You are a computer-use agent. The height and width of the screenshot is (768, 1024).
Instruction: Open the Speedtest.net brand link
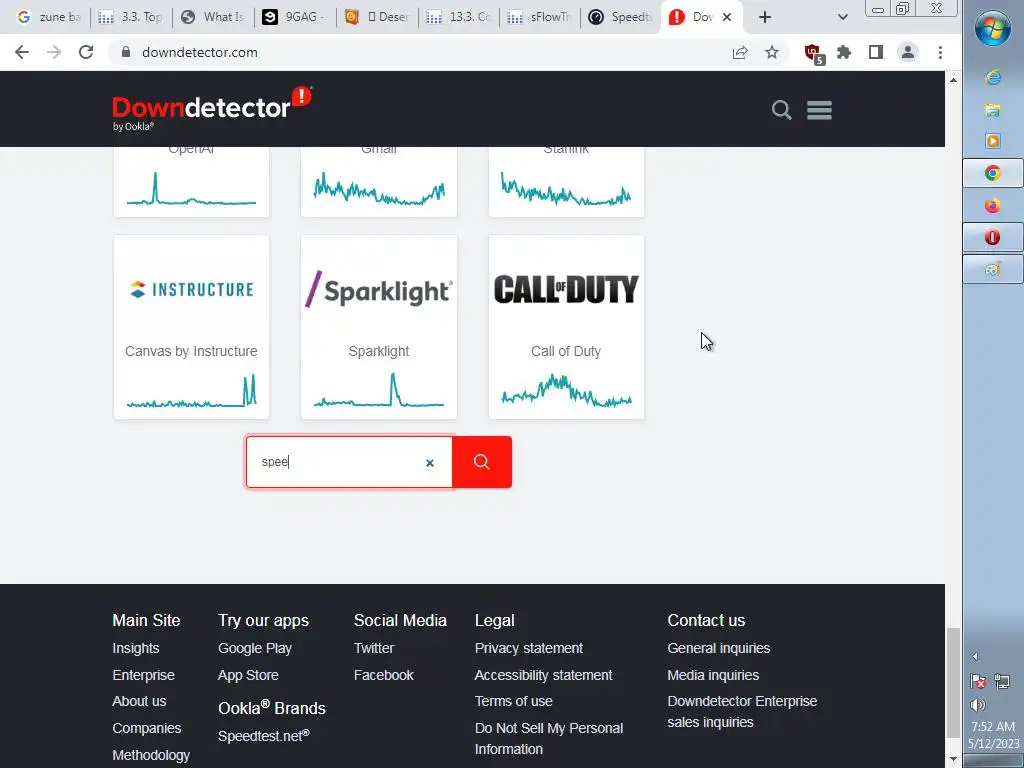264,735
